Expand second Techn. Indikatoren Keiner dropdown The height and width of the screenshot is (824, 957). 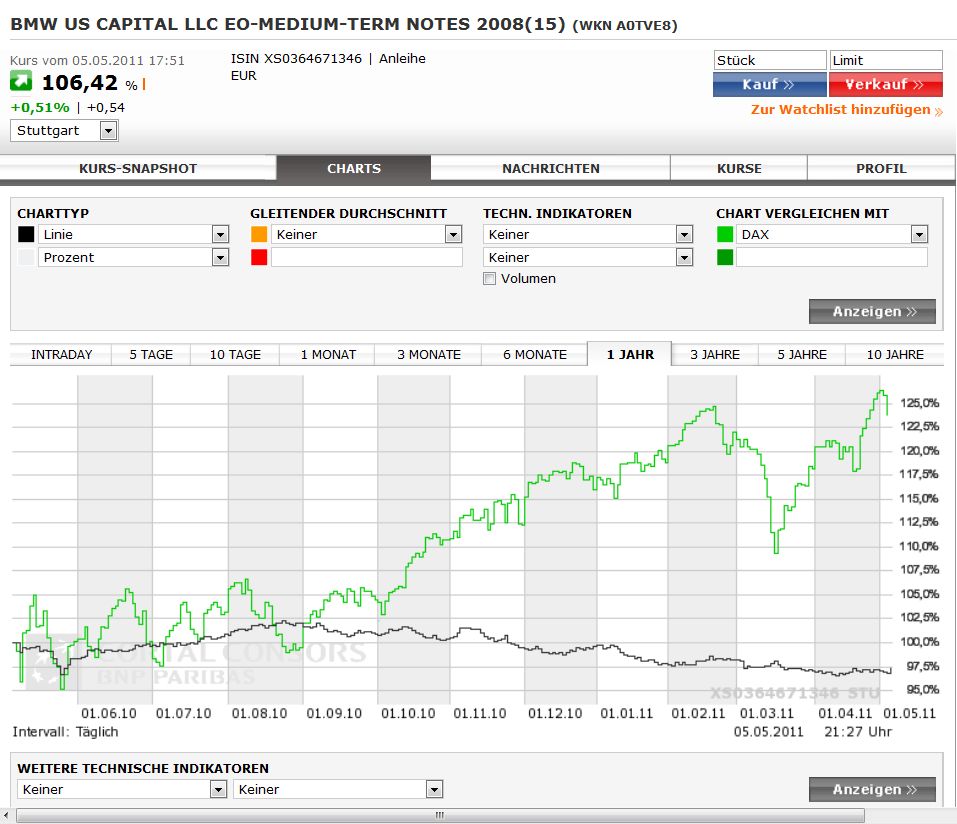tap(588, 258)
